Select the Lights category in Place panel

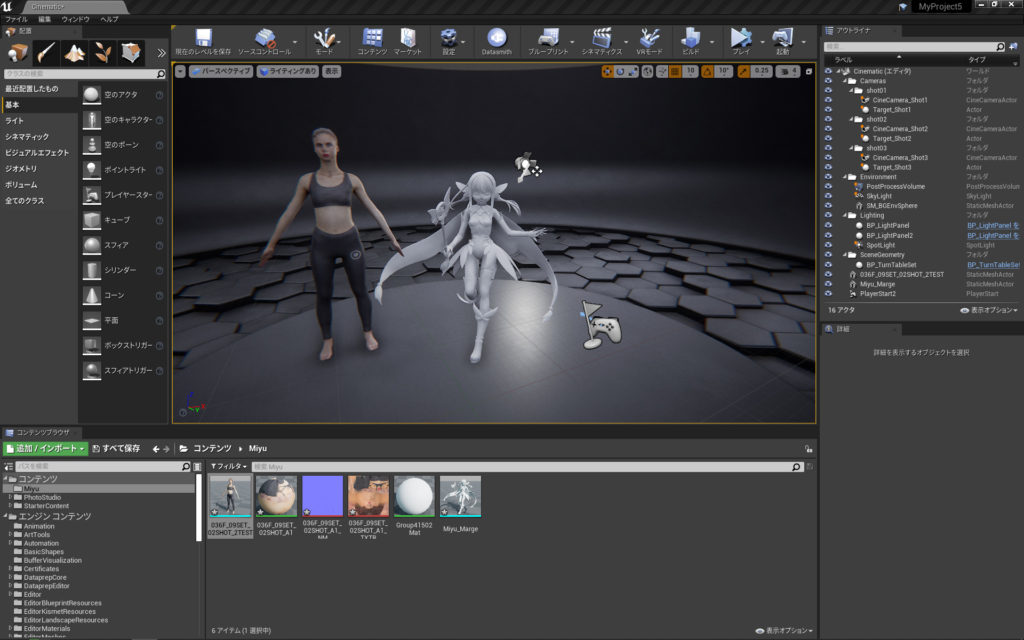point(15,120)
